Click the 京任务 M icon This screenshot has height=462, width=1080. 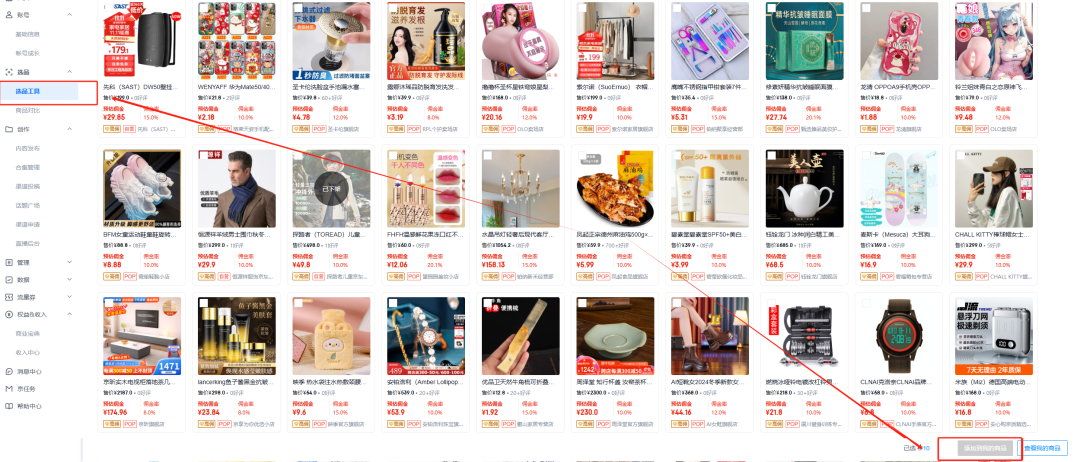(9, 388)
